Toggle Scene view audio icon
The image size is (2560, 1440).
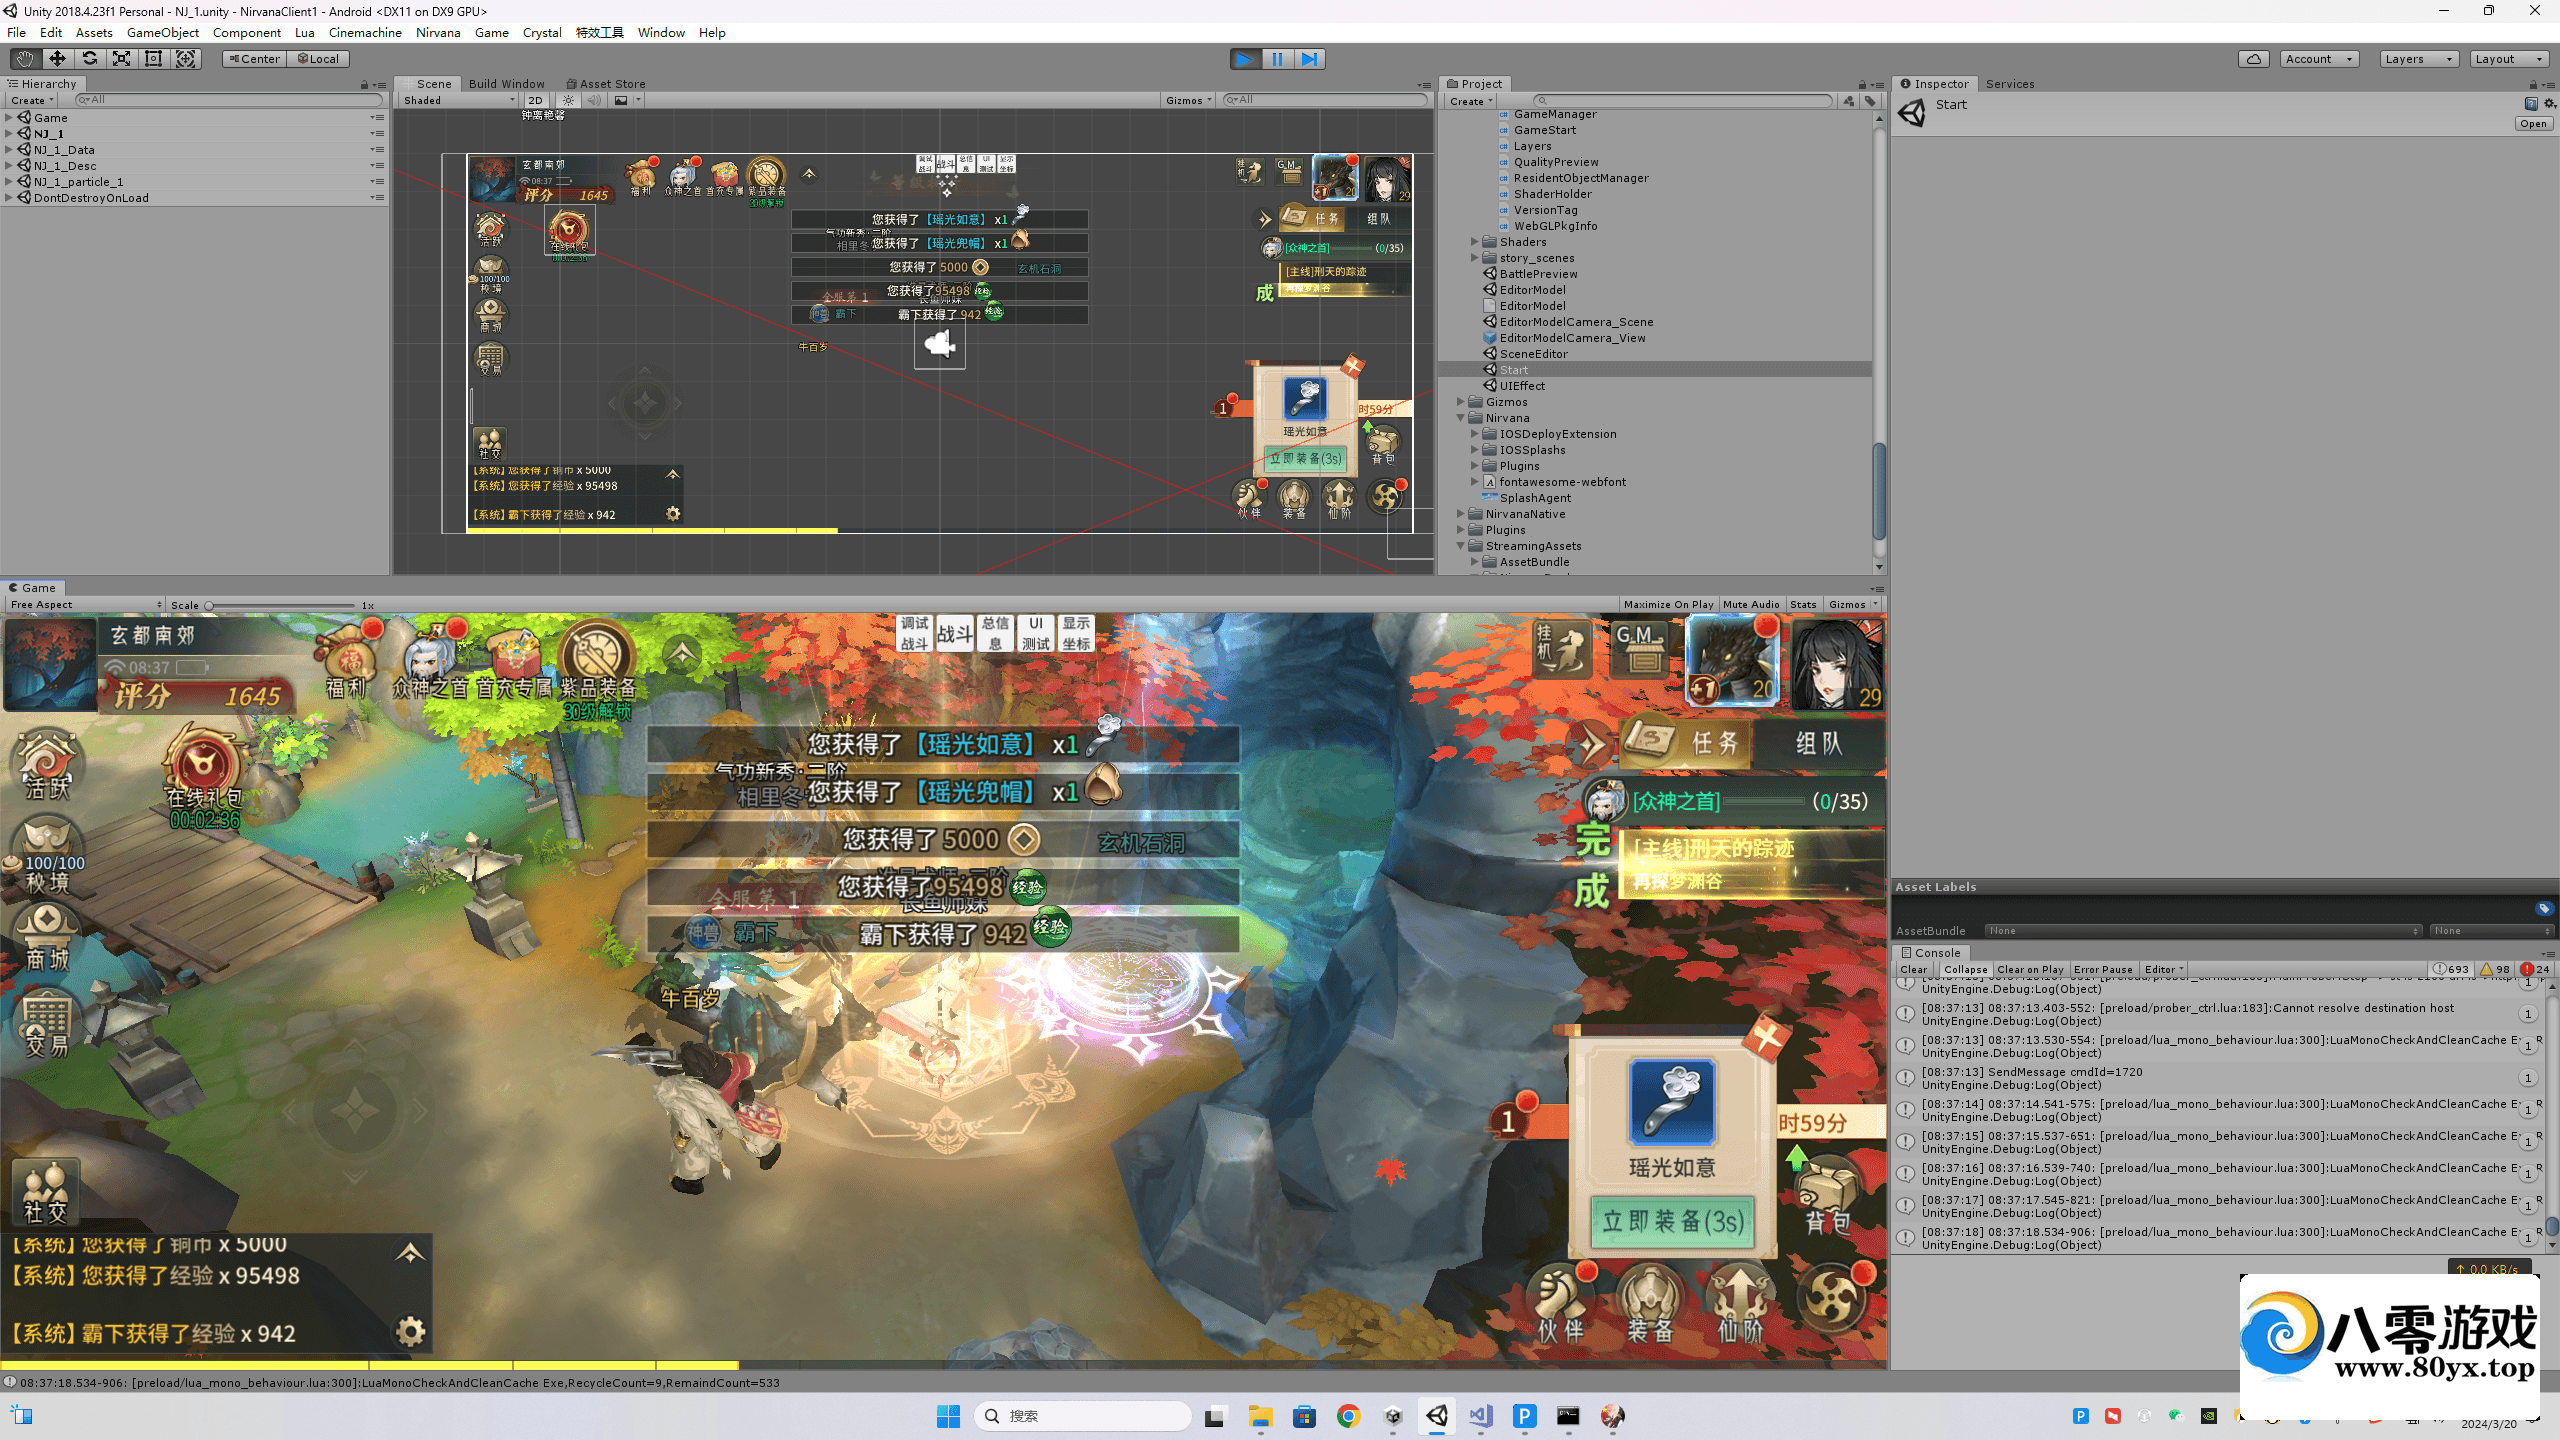(594, 100)
